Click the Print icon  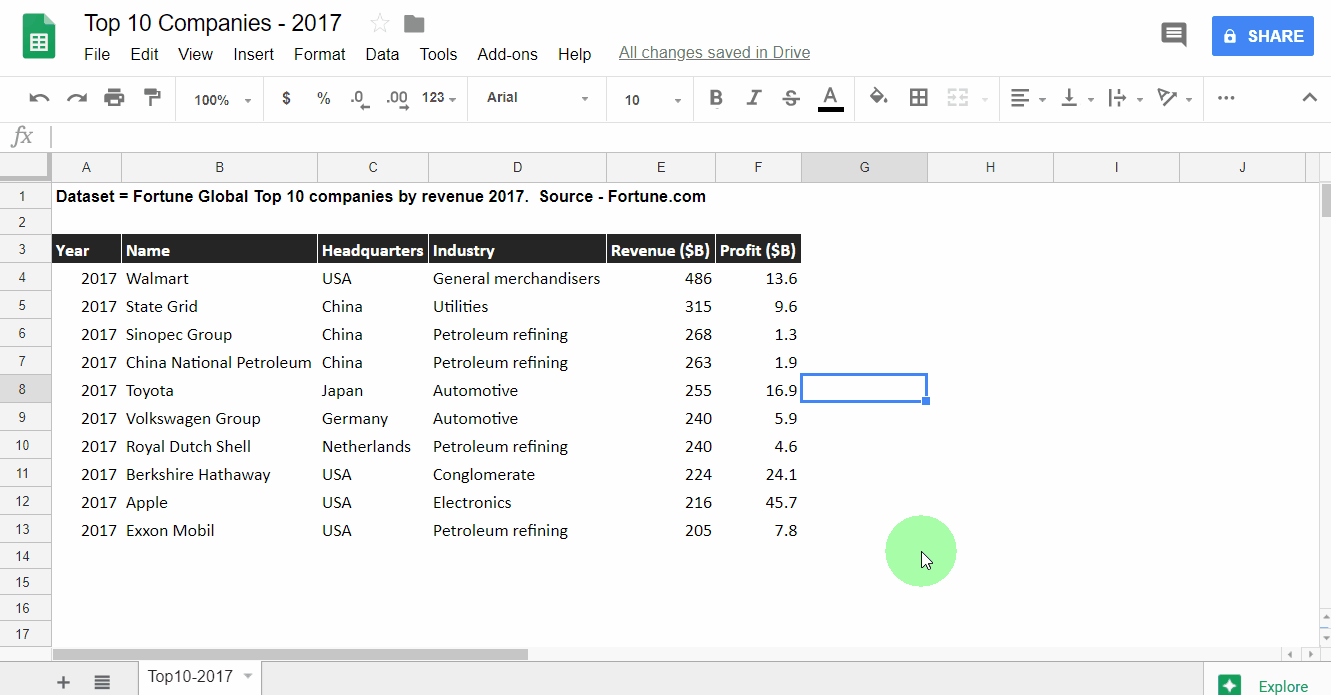pyautogui.click(x=115, y=98)
